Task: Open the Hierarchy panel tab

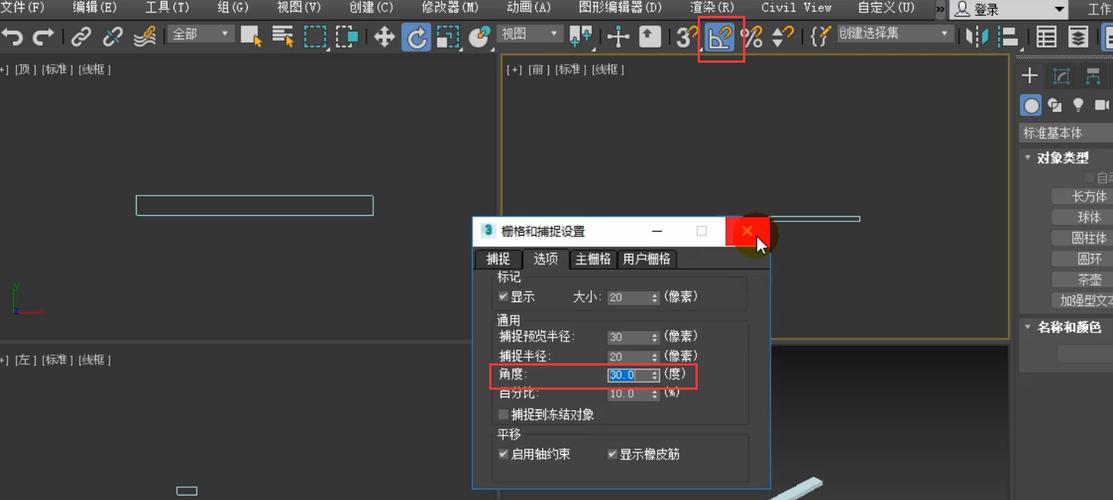Action: pos(1092,75)
